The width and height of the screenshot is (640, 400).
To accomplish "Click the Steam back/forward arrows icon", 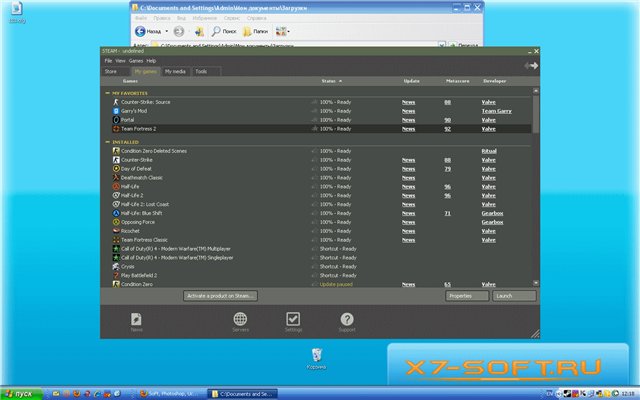I will [531, 66].
